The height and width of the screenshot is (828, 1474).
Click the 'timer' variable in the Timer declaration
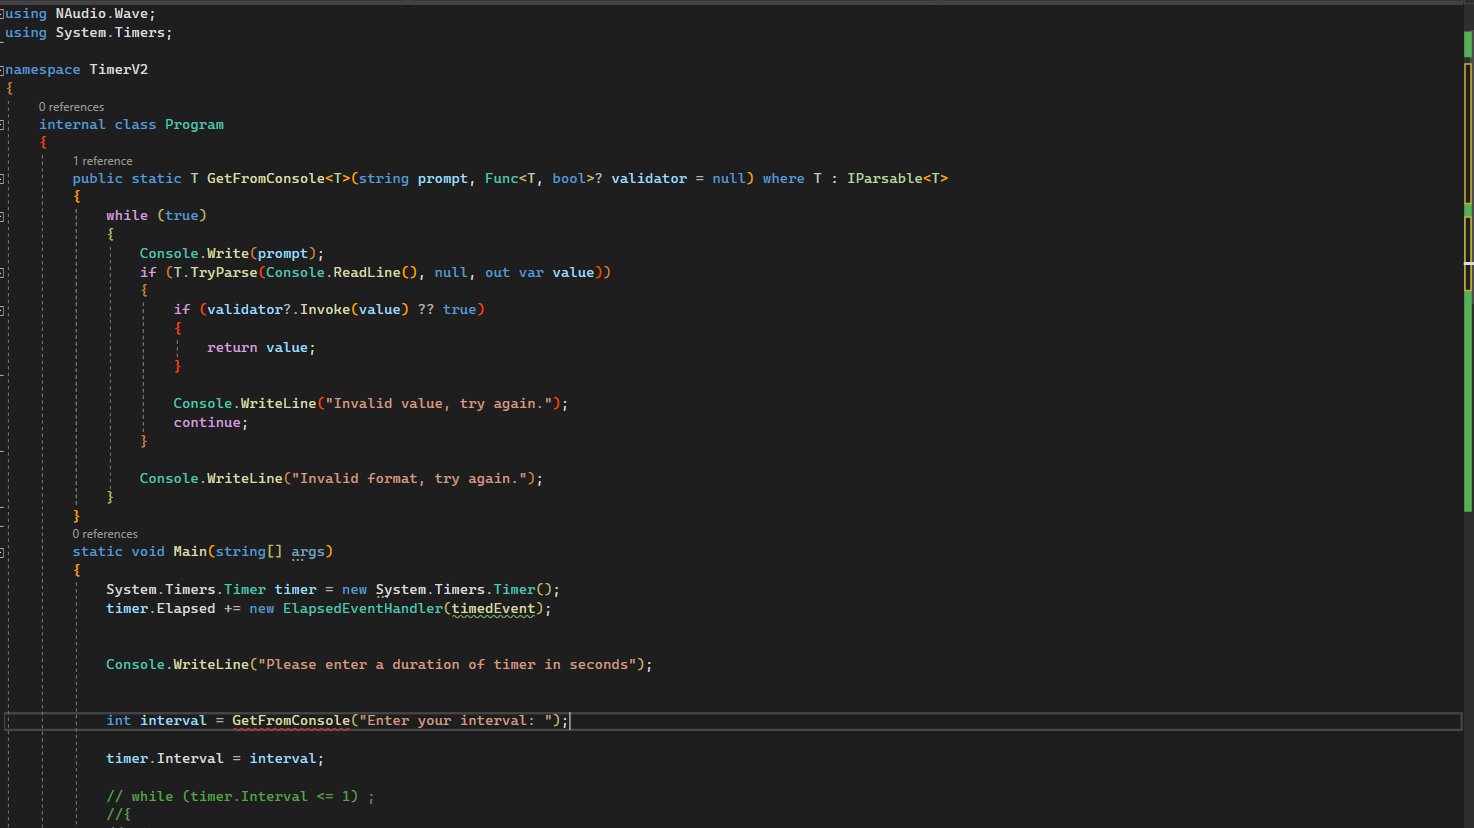pyautogui.click(x=295, y=590)
